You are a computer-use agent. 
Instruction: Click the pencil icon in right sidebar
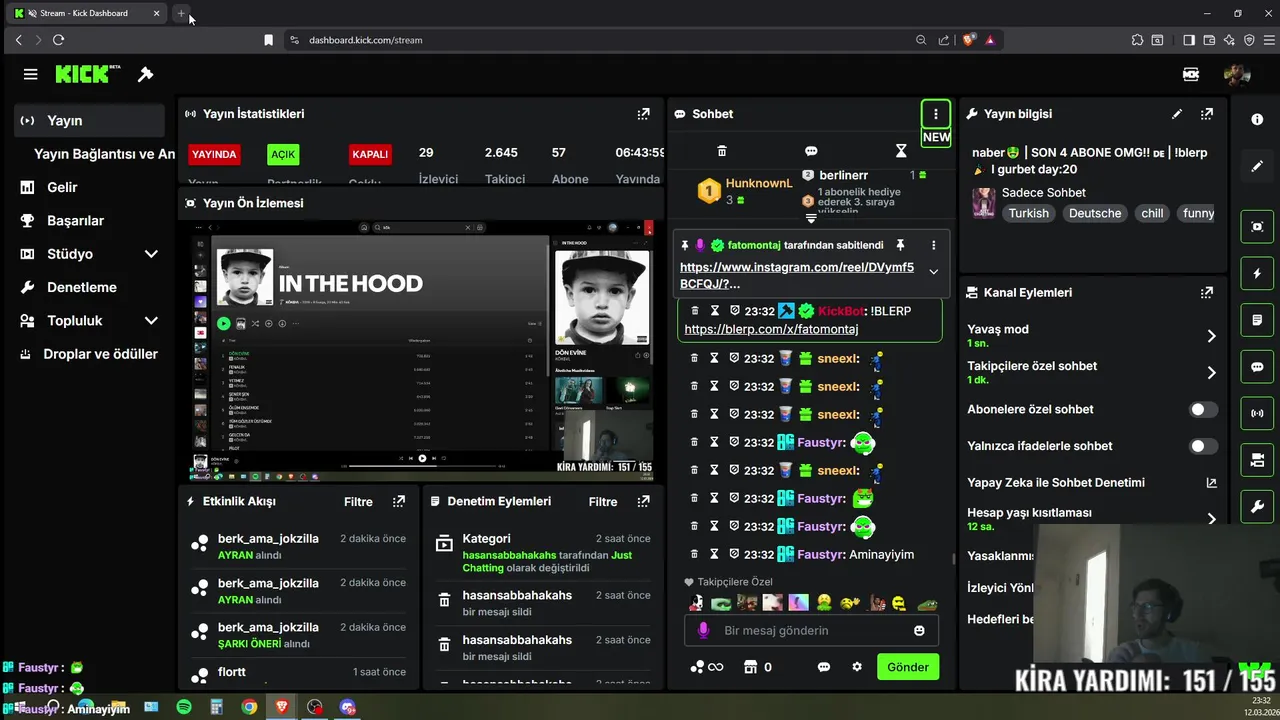pos(1257,166)
